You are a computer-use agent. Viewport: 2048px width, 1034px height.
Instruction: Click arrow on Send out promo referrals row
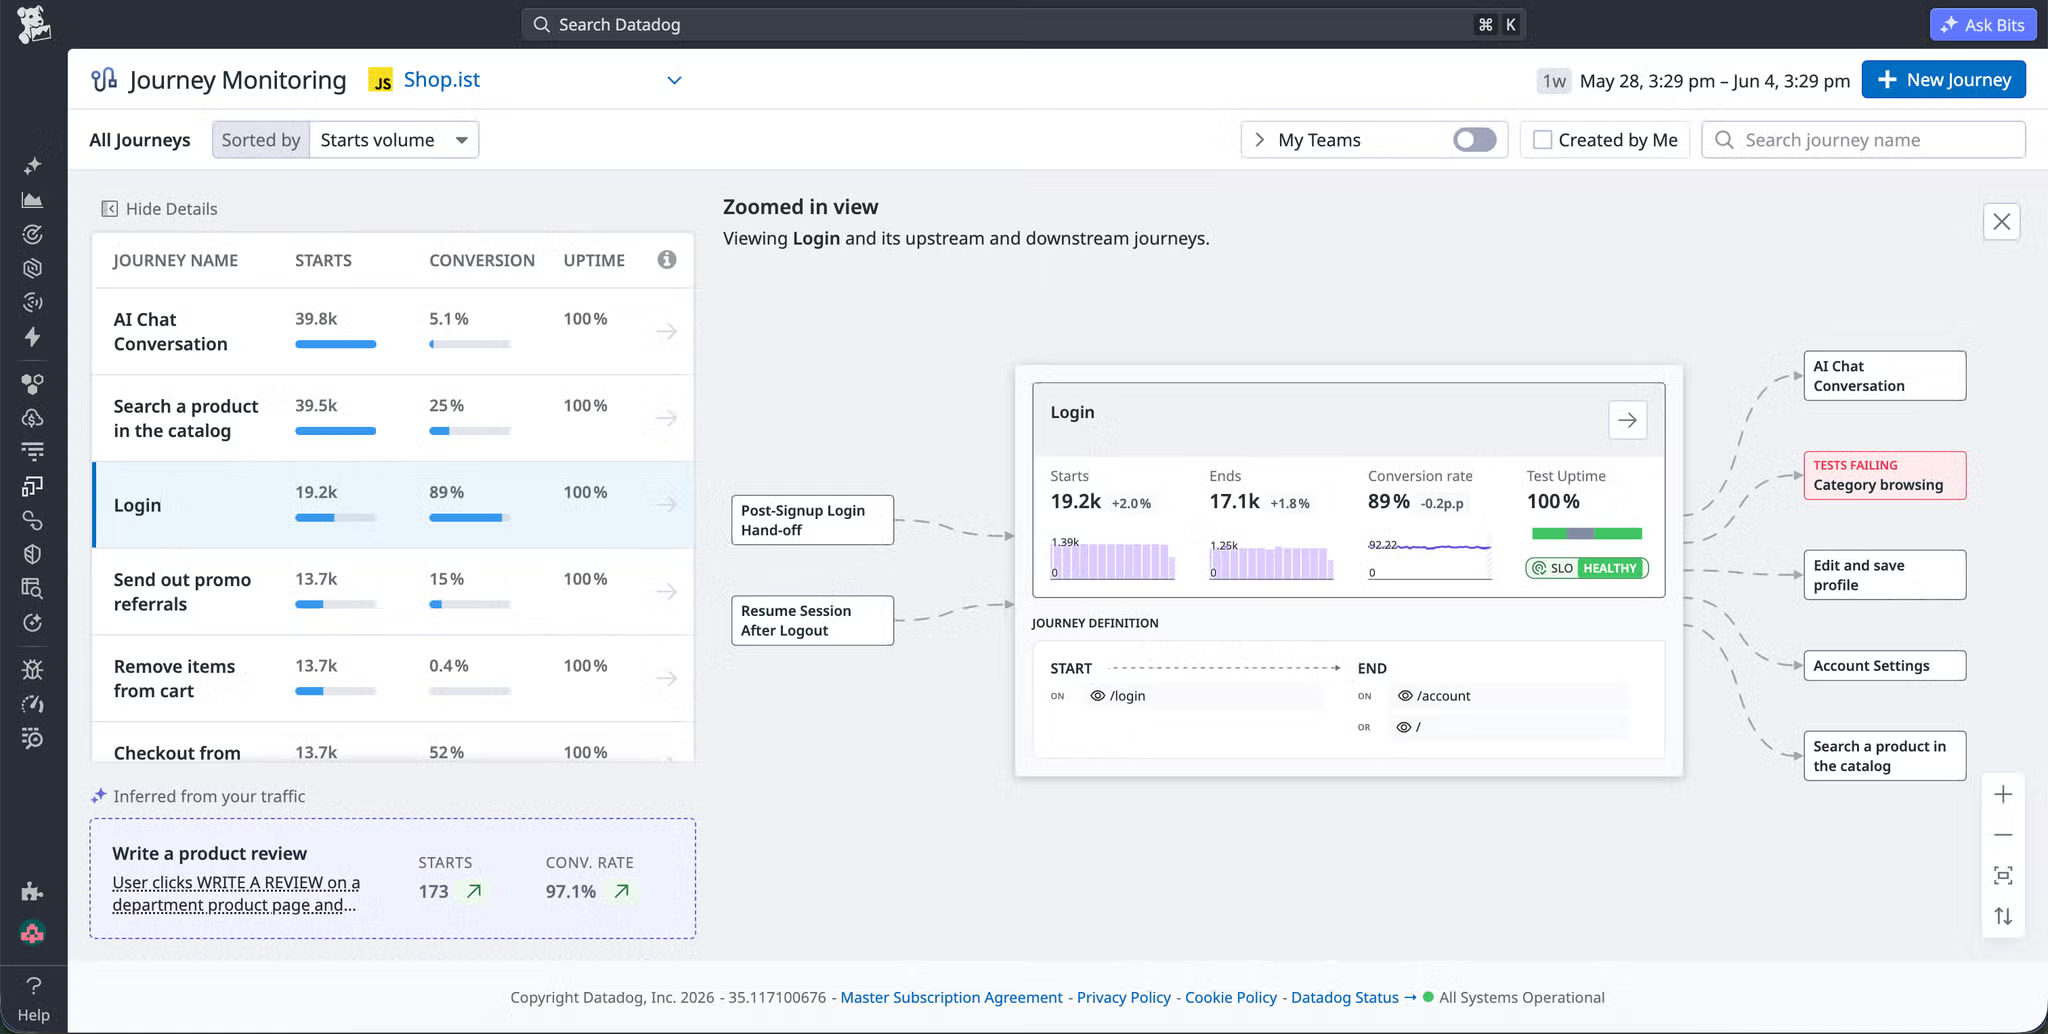point(667,592)
